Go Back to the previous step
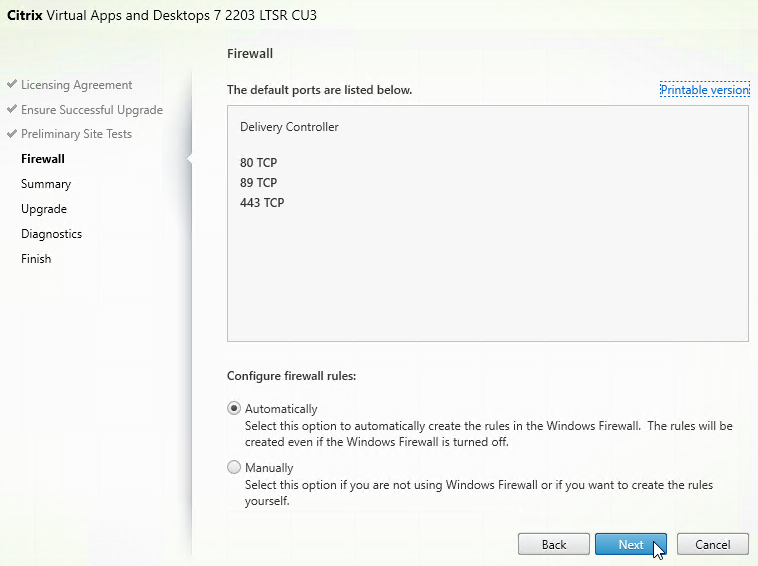Viewport: 758px width, 566px height. [x=554, y=544]
